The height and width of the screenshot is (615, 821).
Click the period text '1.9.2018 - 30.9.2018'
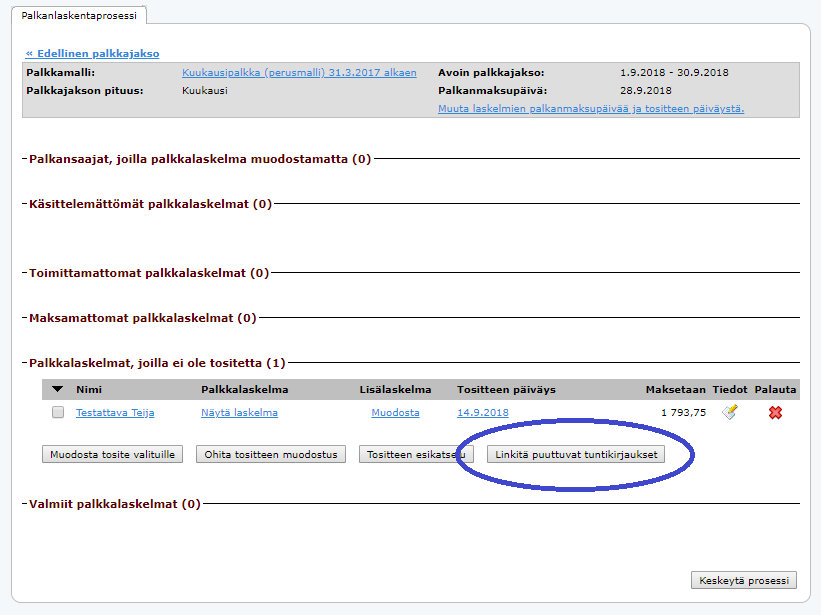(x=674, y=73)
